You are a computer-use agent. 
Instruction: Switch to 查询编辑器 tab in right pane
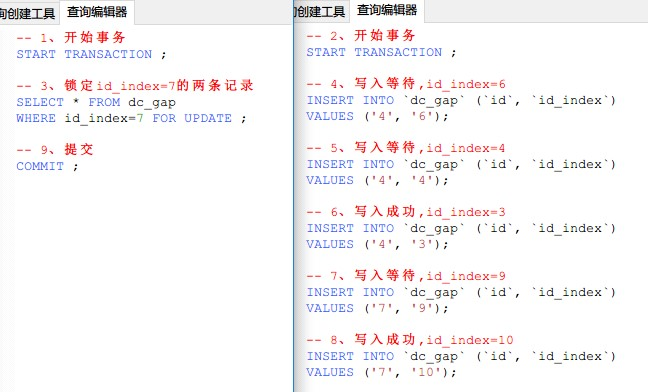tap(387, 10)
